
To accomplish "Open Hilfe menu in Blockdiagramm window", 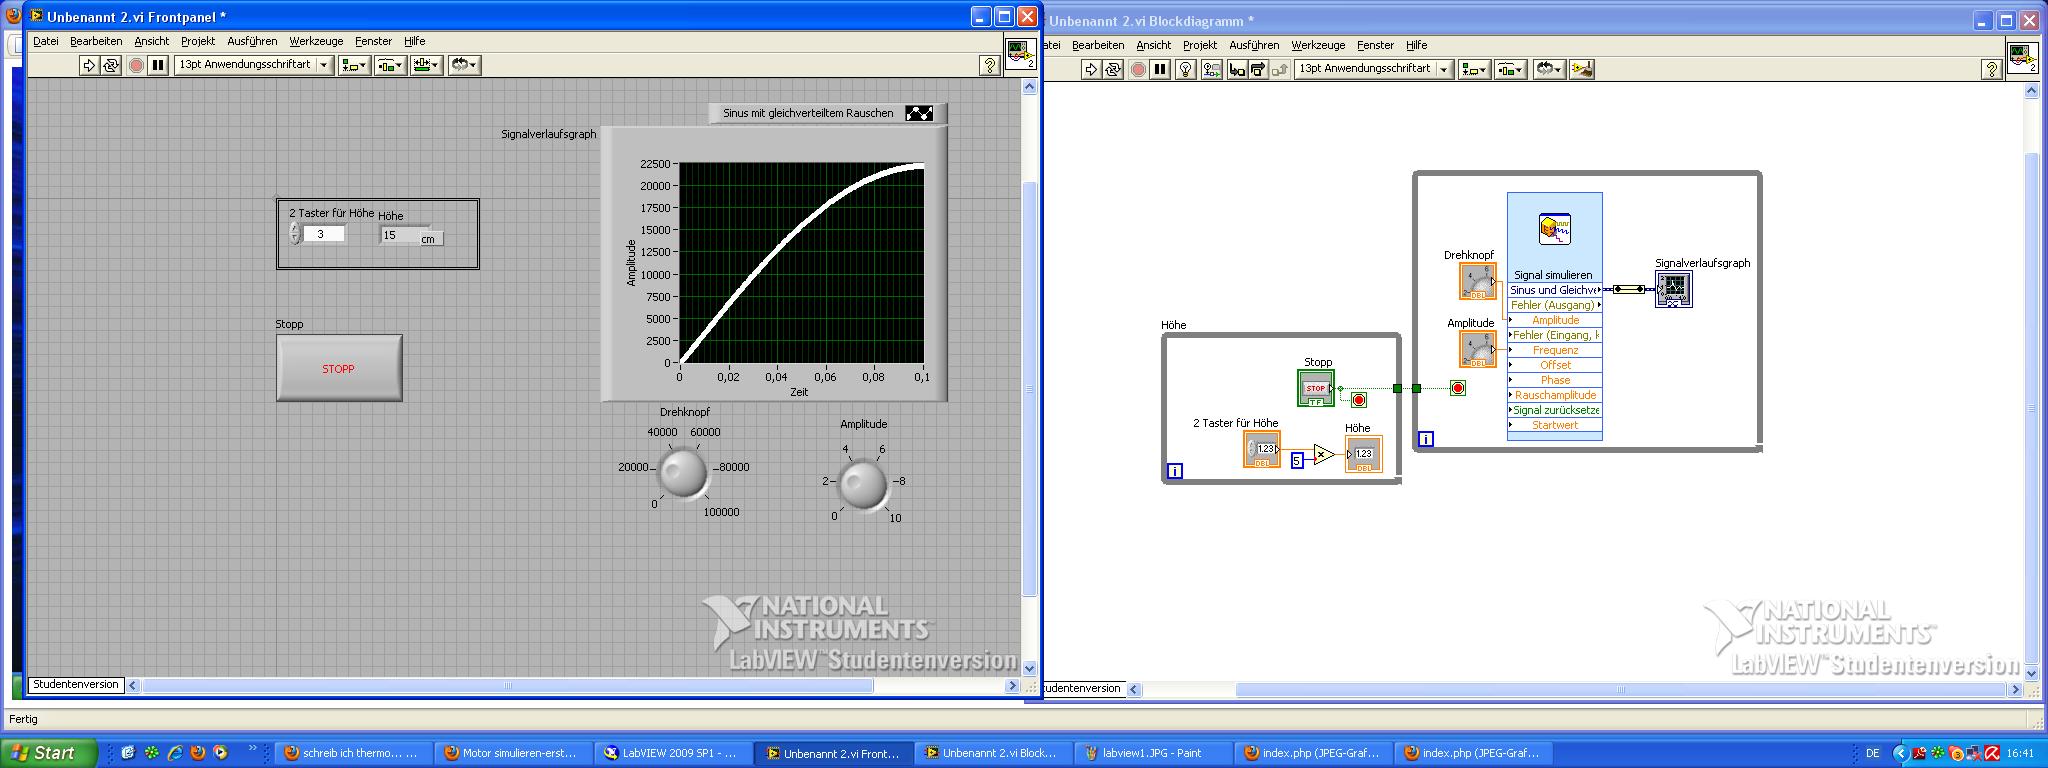I will (x=1417, y=45).
